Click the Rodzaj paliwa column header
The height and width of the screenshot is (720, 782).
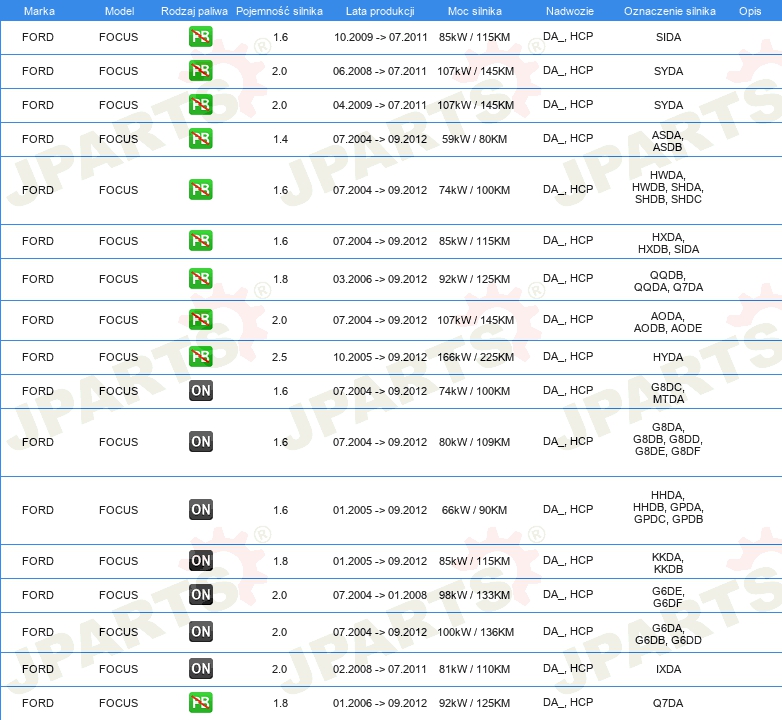tap(194, 11)
